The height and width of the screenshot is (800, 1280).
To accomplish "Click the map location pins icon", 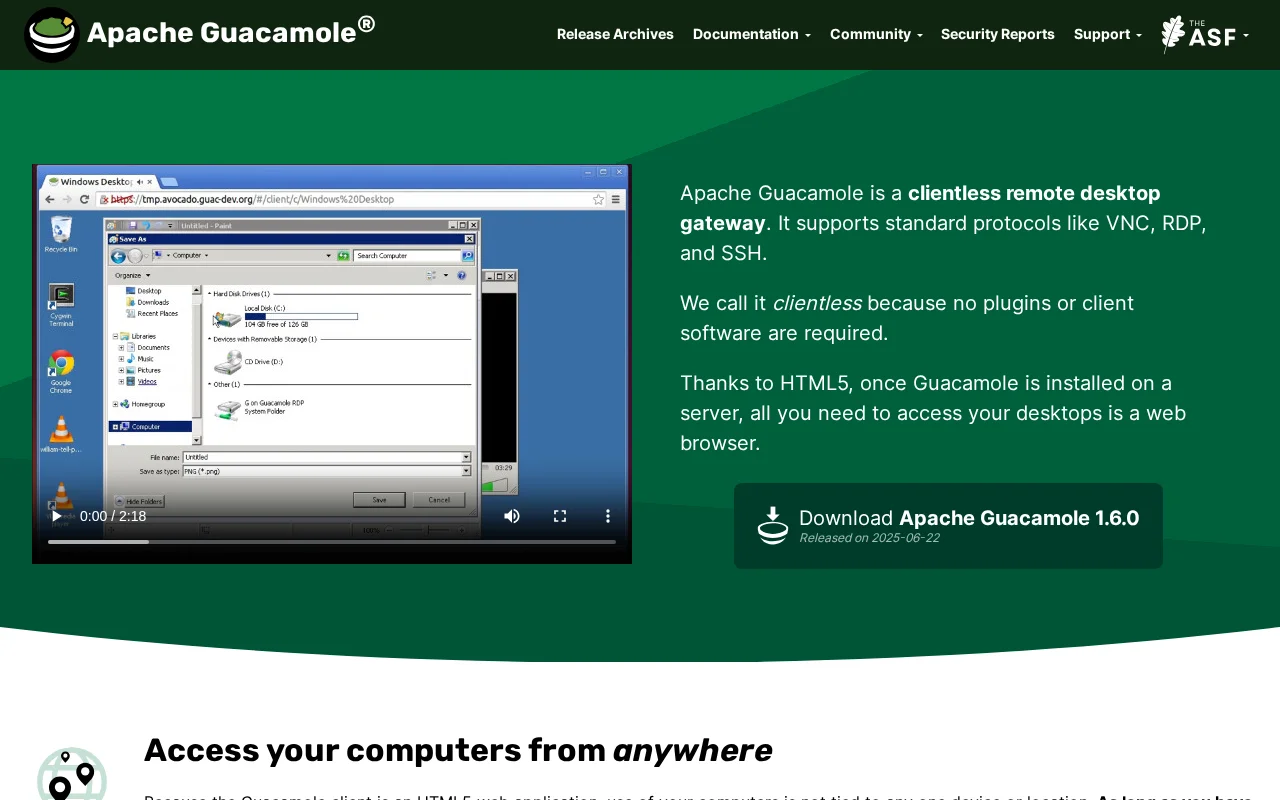I will [x=71, y=774].
